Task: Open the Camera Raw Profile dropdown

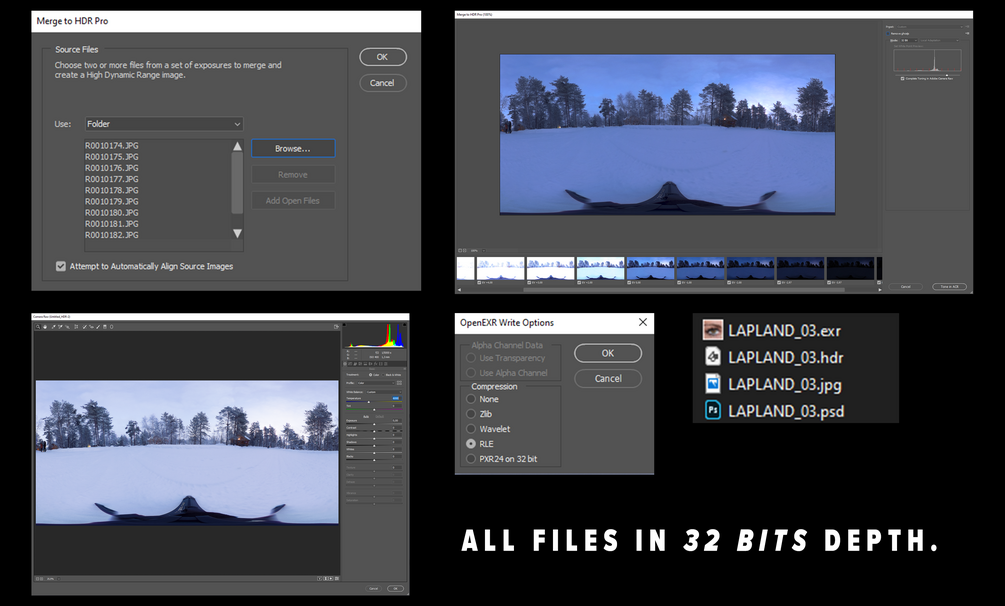Action: tap(376, 383)
